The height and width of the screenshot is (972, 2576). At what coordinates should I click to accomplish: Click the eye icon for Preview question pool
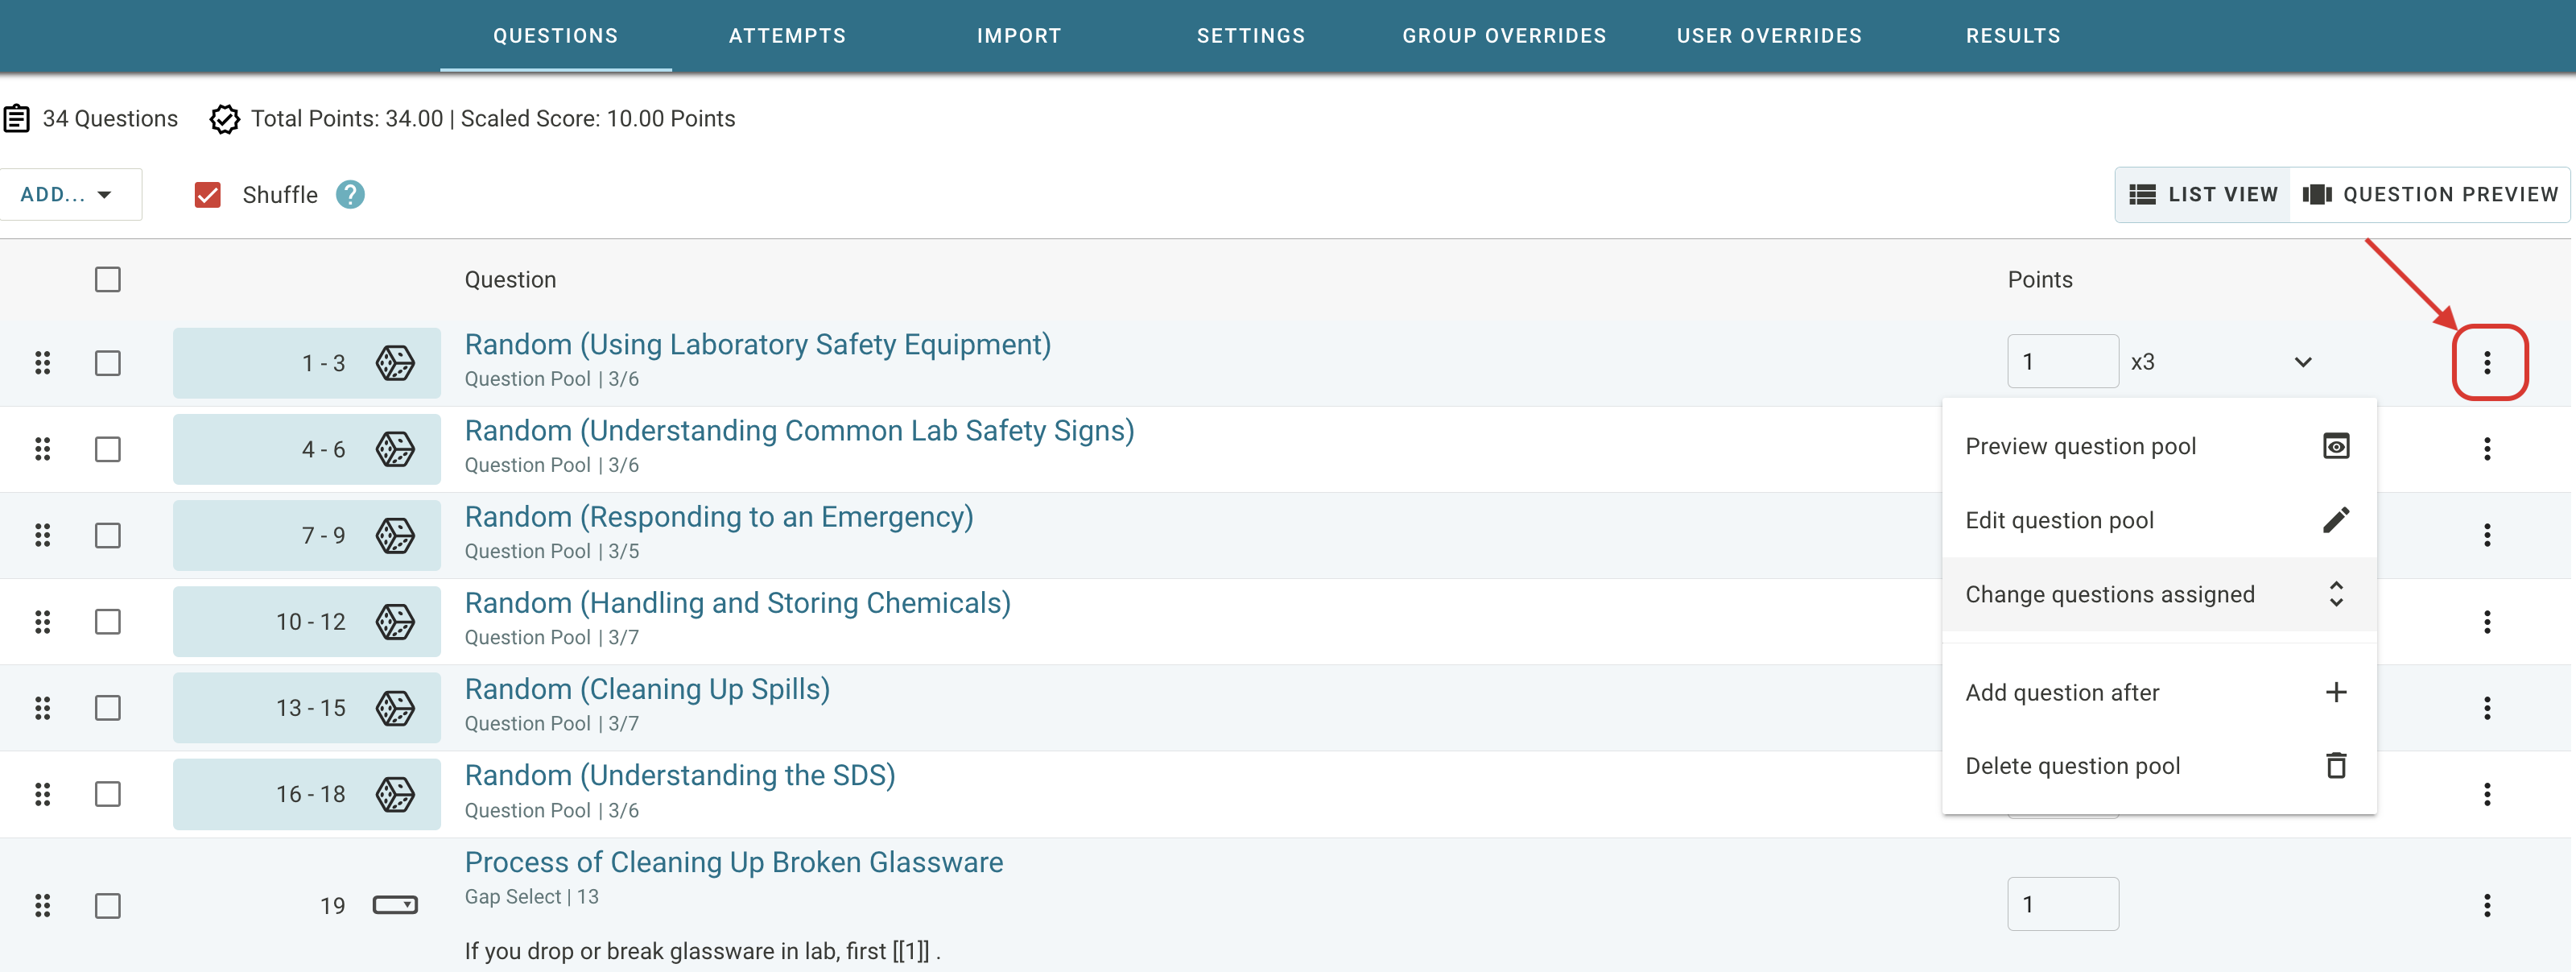pos(2335,446)
